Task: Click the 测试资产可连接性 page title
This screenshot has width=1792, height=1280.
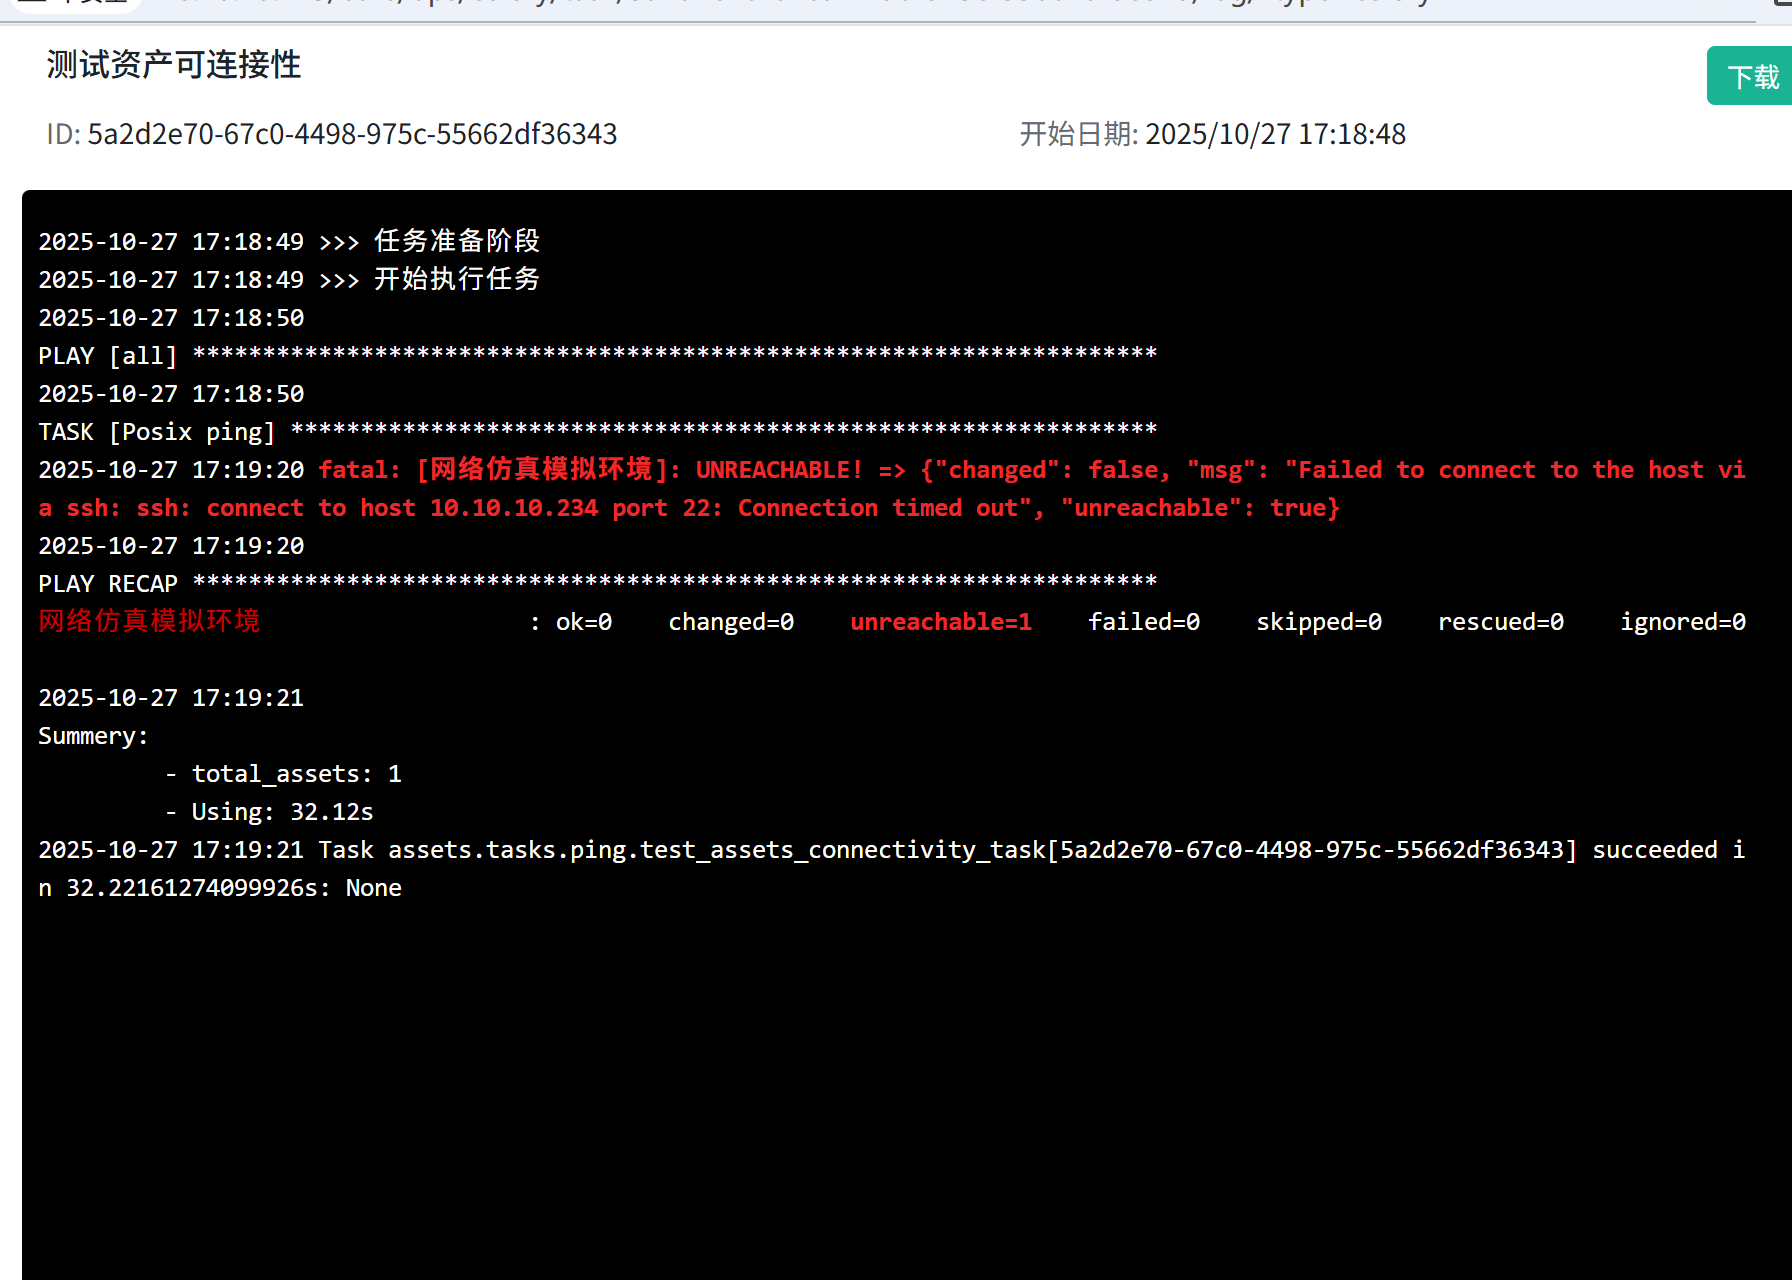Action: (x=173, y=65)
